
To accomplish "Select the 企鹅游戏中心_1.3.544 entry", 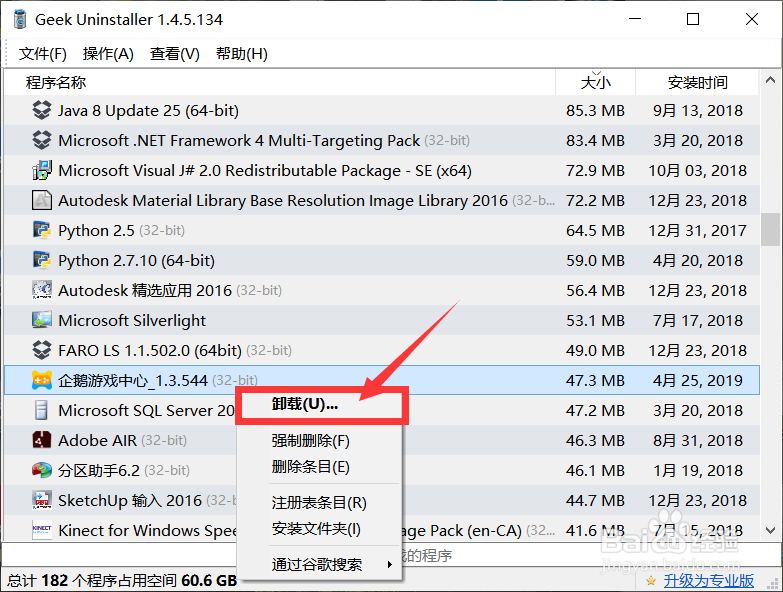I will pos(382,380).
